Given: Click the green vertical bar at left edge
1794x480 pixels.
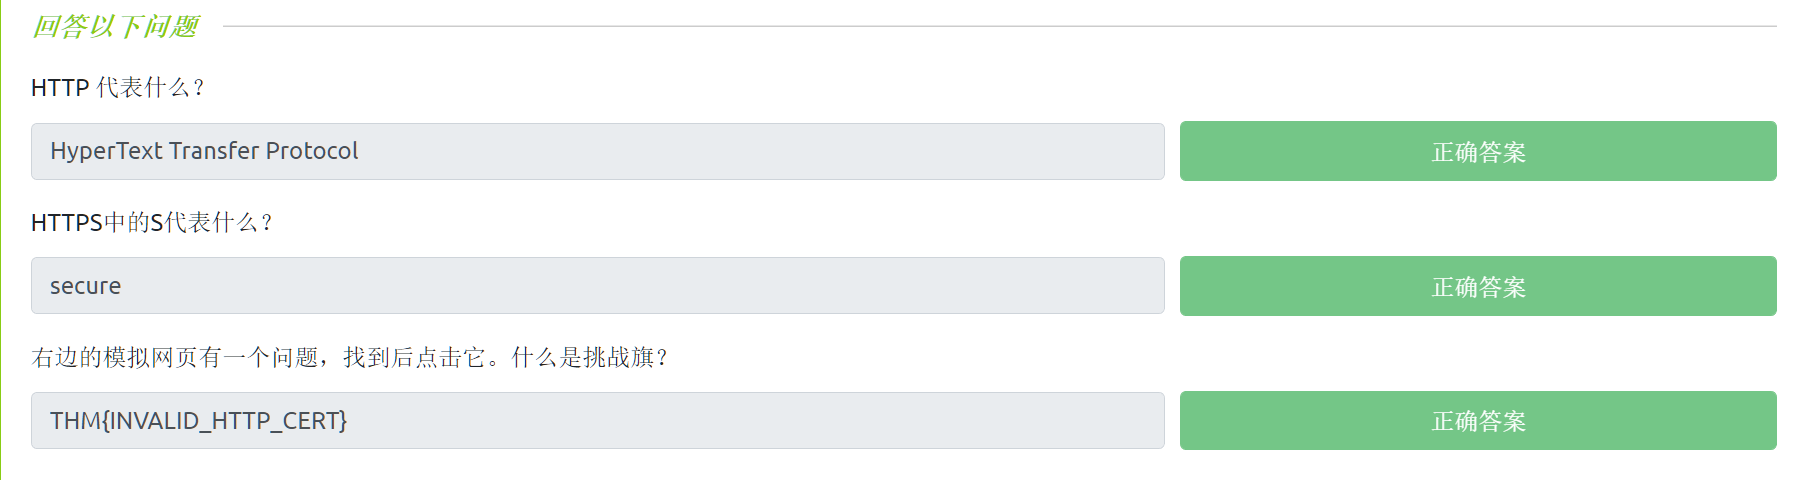Looking at the screenshot, I should coord(2,240).
